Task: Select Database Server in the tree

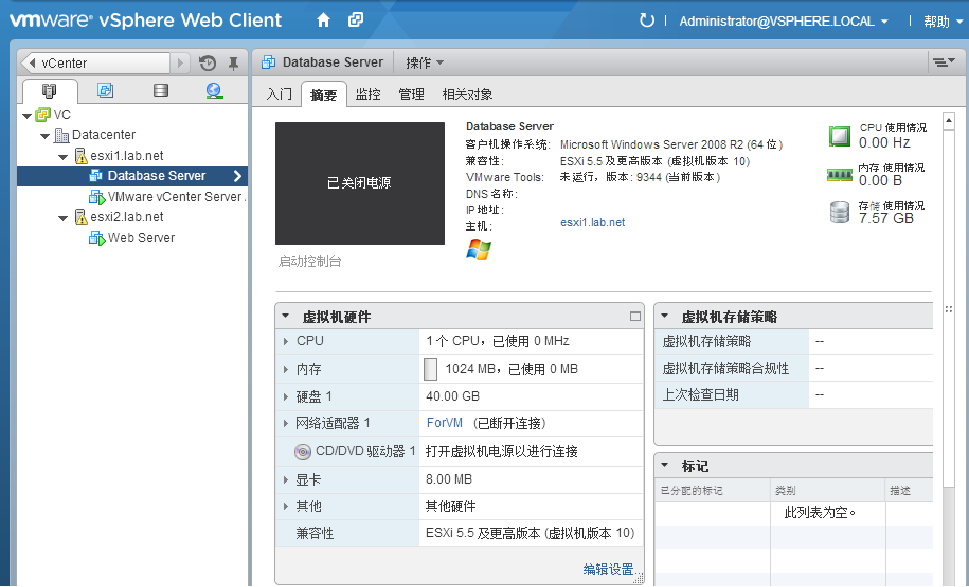Action: tap(156, 176)
